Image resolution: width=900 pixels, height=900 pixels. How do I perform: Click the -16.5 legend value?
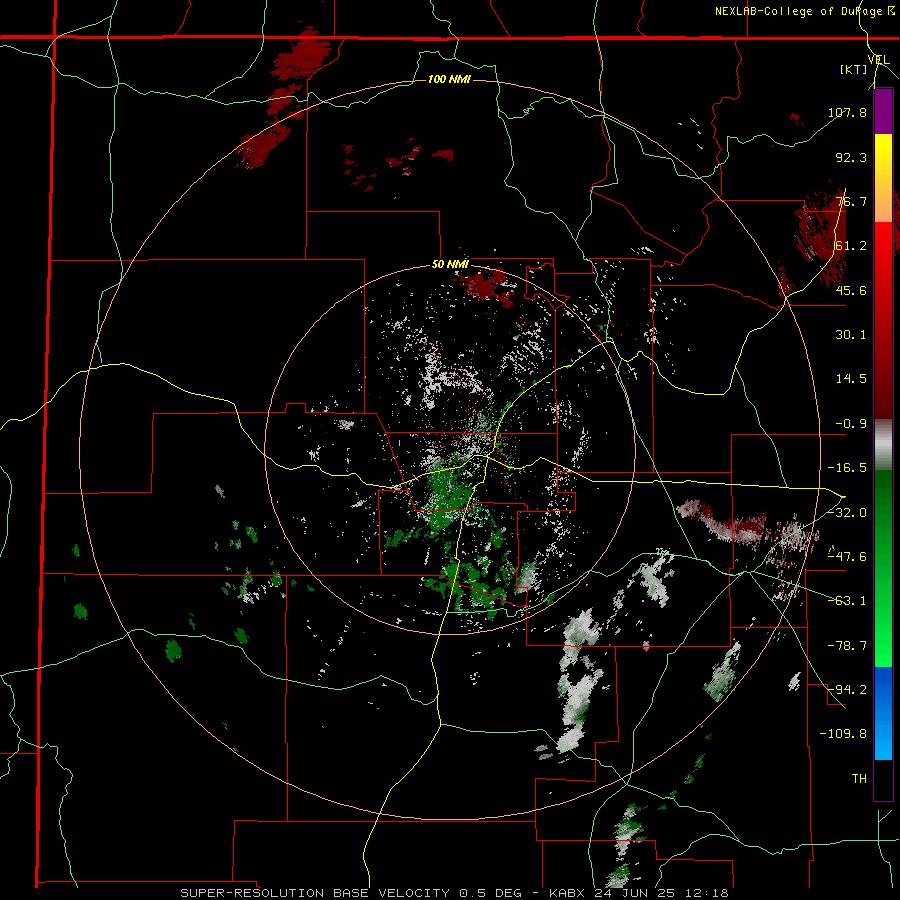click(847, 468)
